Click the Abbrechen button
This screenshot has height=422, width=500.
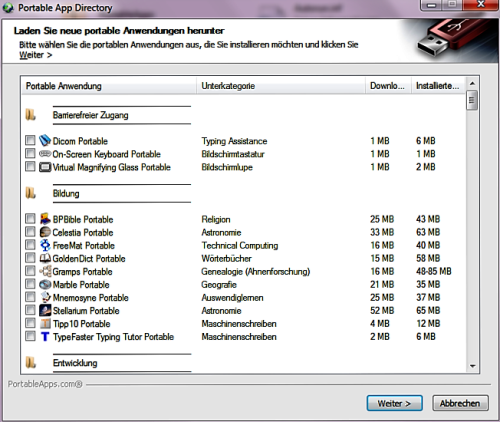(460, 403)
